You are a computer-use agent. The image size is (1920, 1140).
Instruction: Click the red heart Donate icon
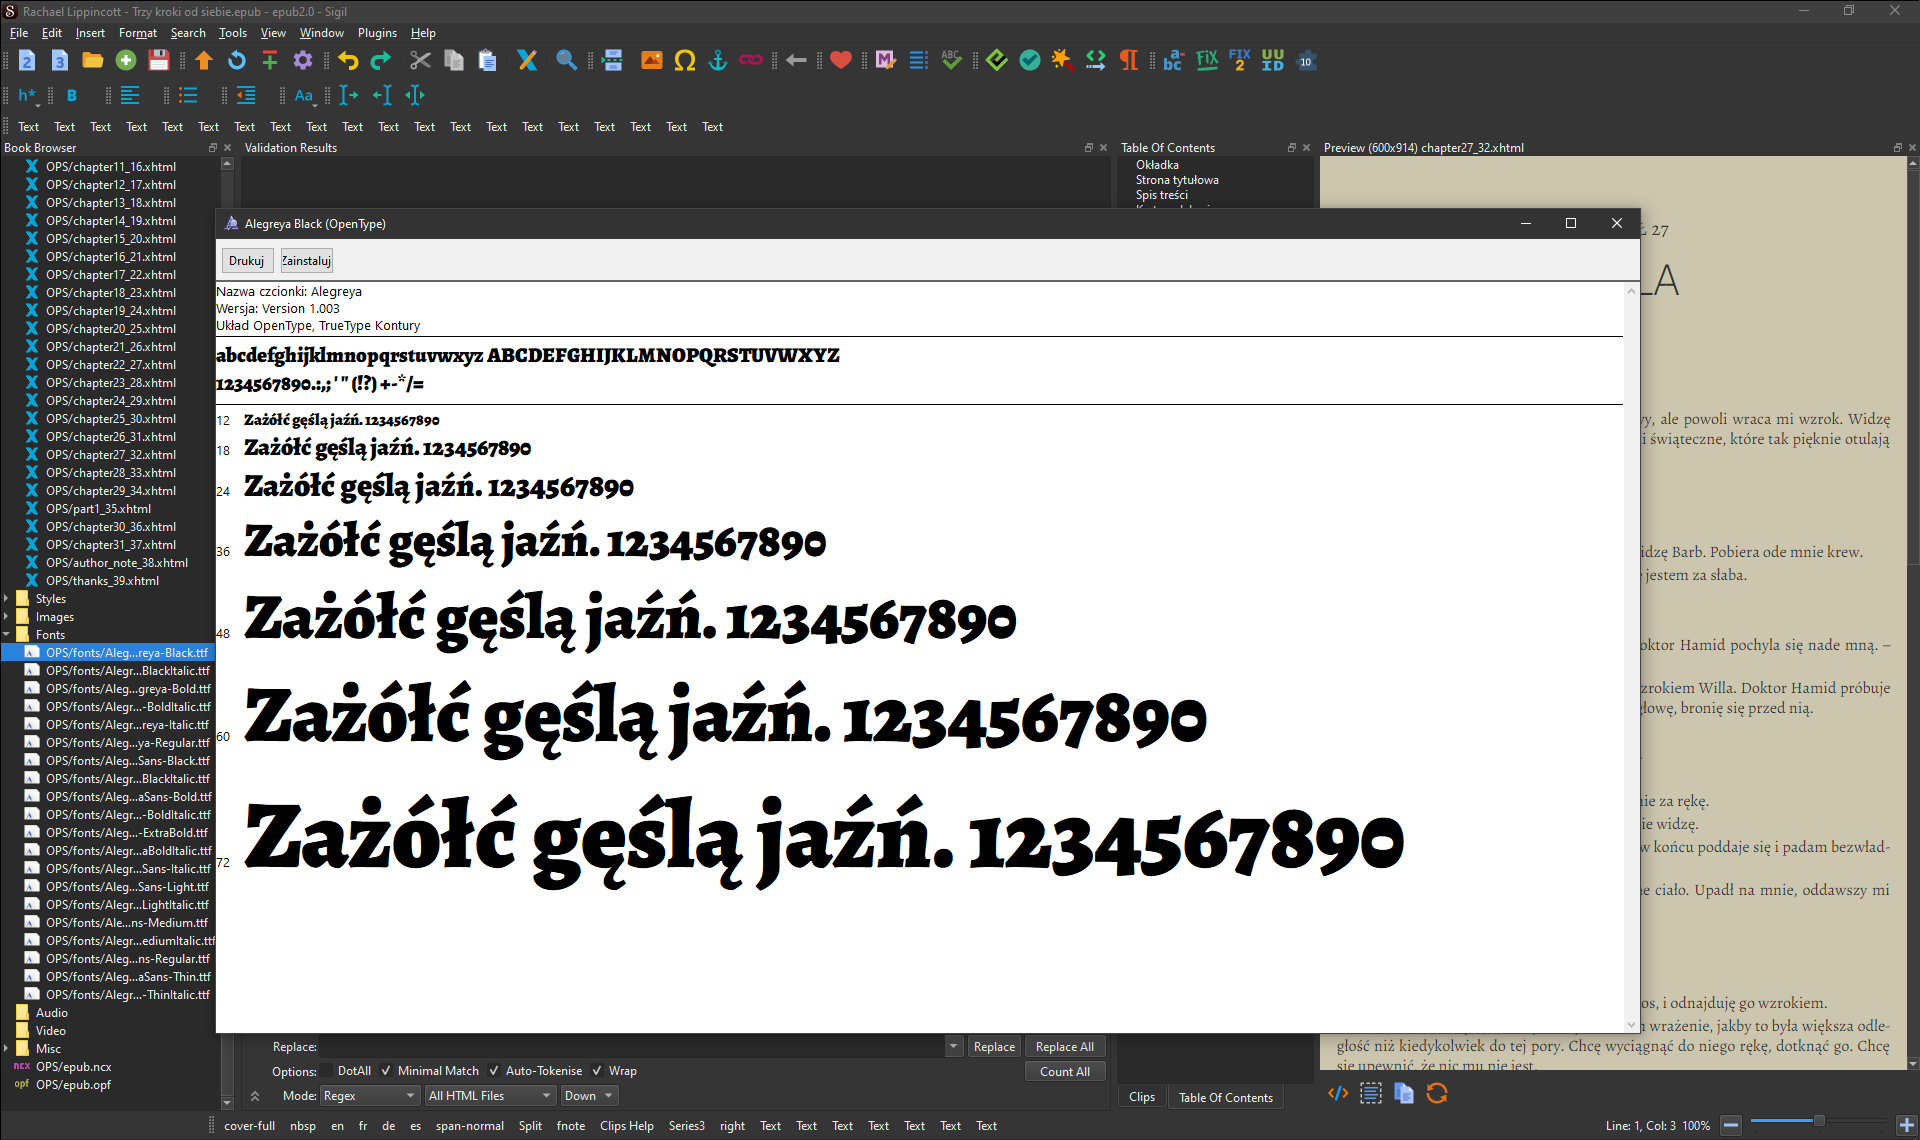841,61
